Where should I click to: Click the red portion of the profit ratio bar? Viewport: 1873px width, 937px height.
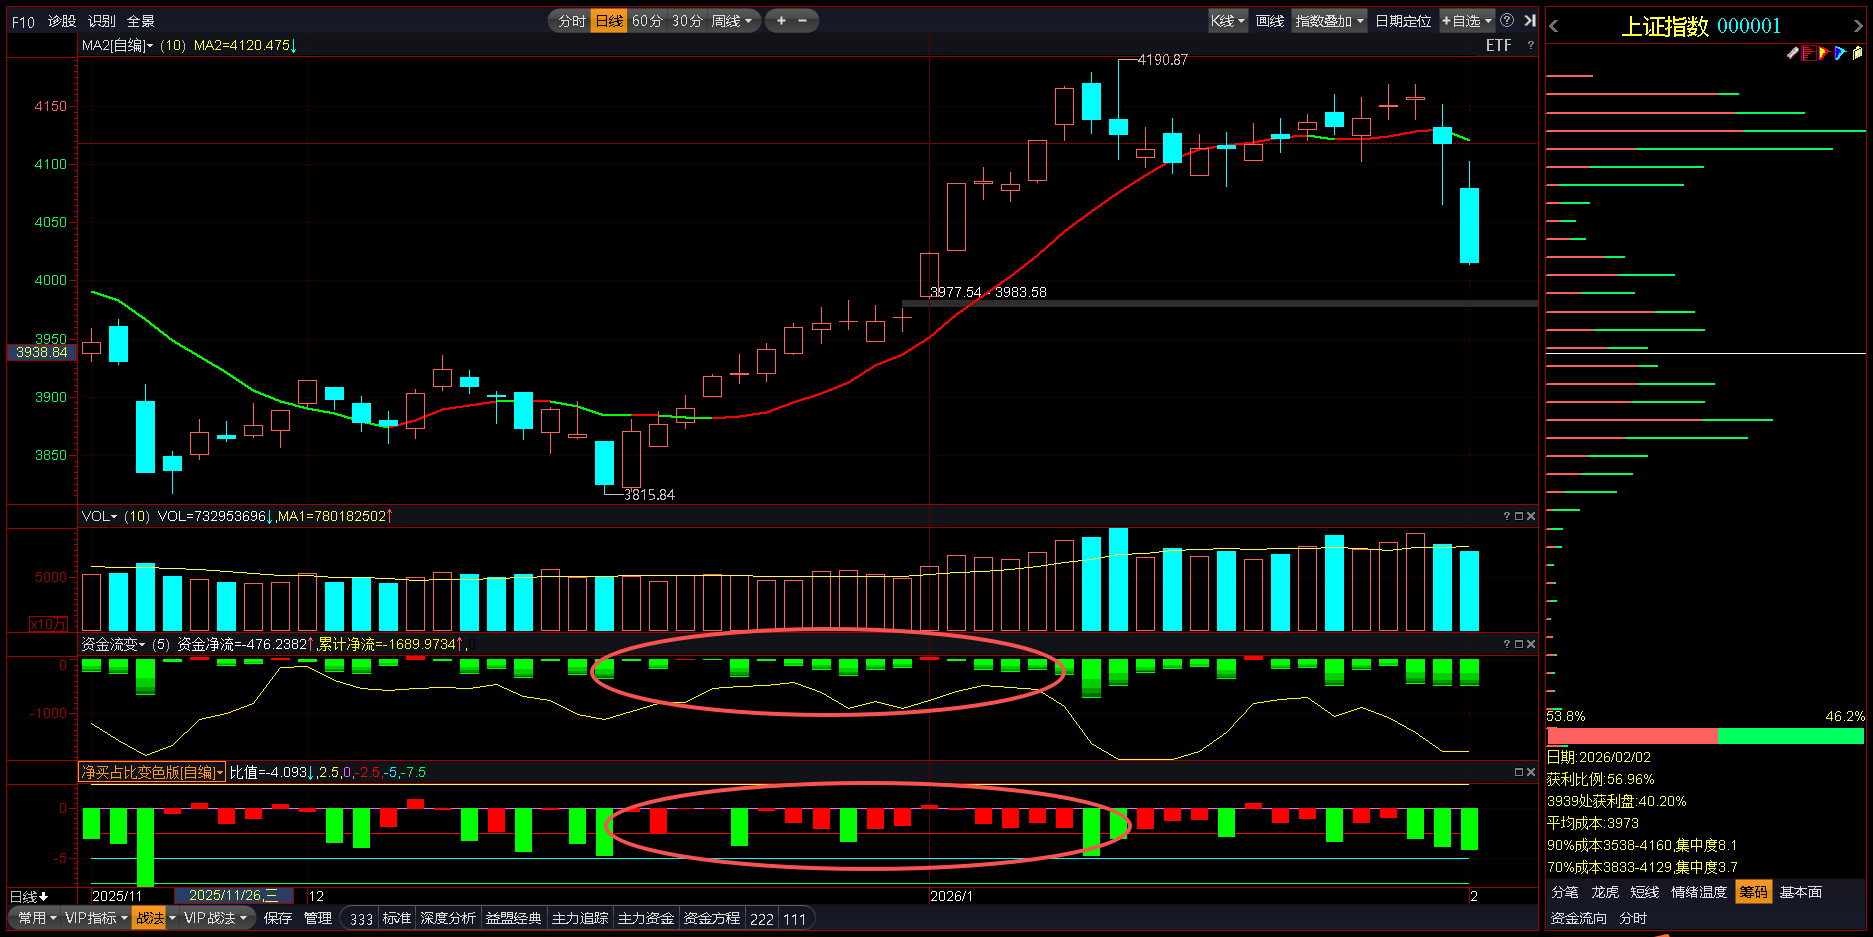(1630, 736)
